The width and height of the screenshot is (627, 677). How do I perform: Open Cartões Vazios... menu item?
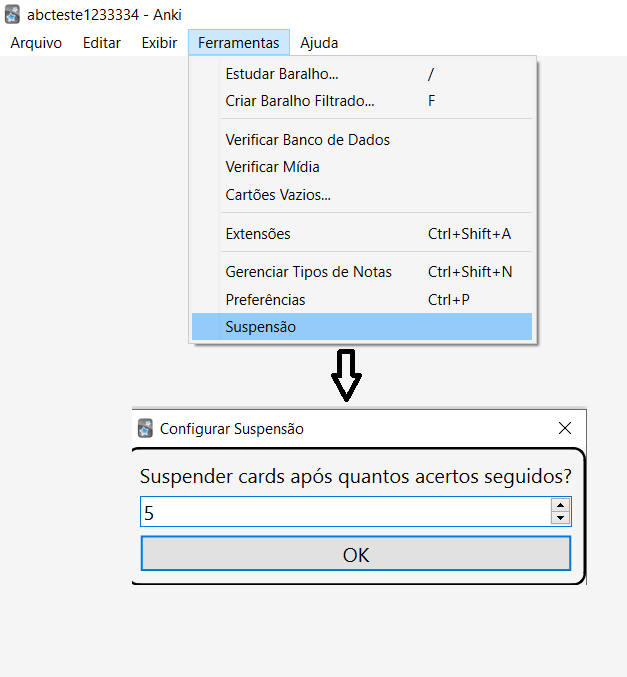point(278,195)
